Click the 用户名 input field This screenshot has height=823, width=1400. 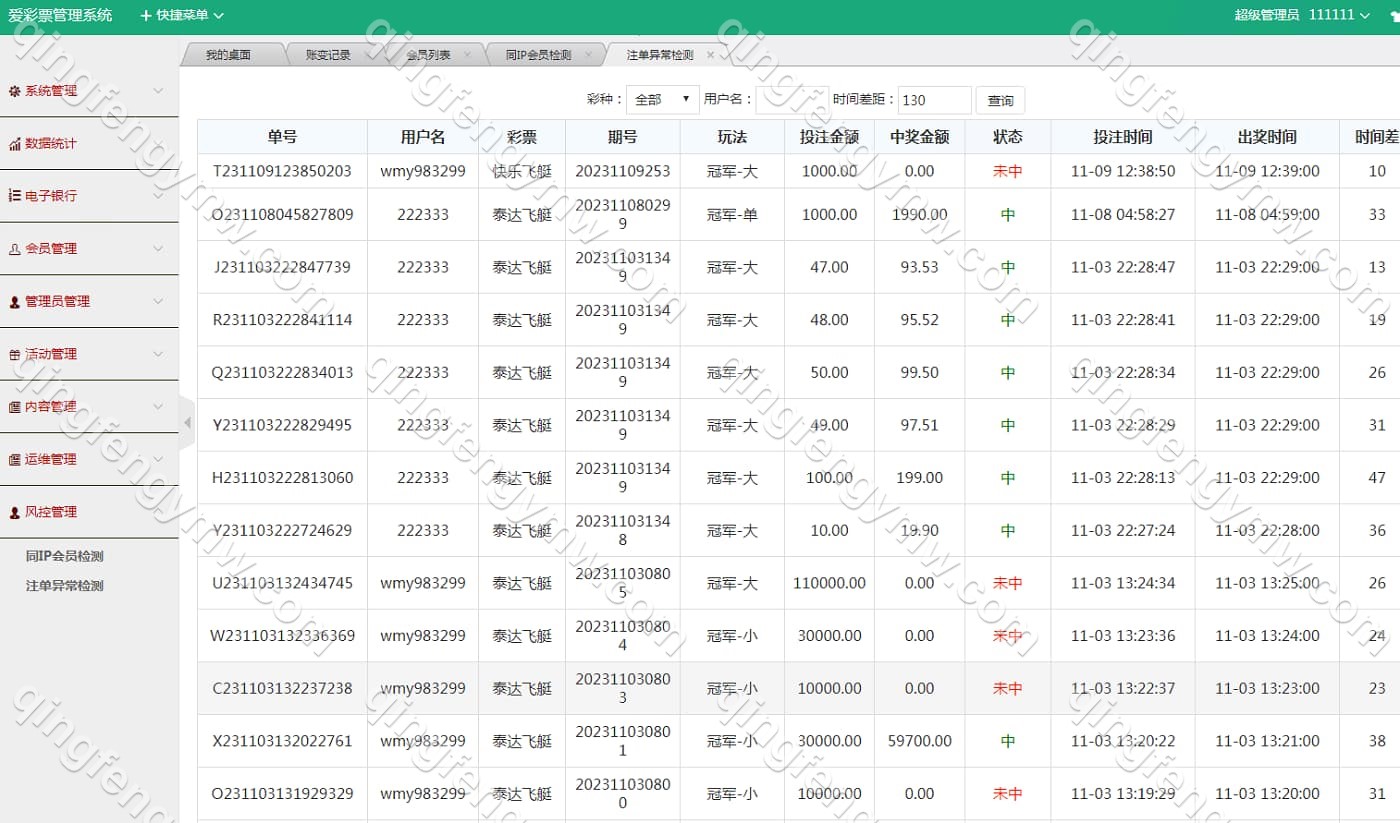point(791,100)
